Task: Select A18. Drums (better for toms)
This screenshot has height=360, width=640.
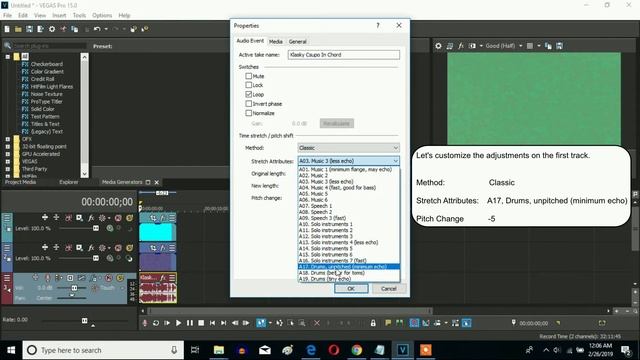Action: (349, 273)
